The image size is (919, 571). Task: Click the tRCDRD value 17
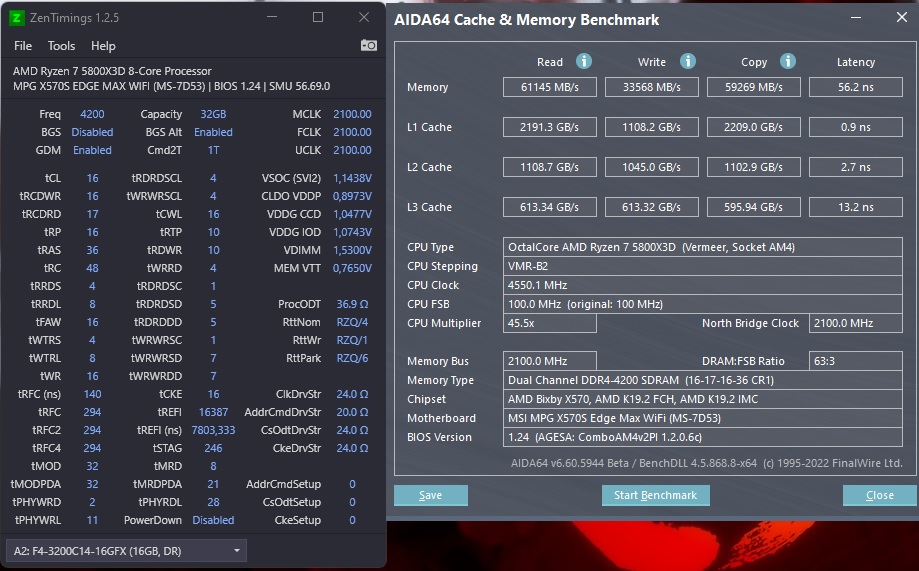click(93, 214)
